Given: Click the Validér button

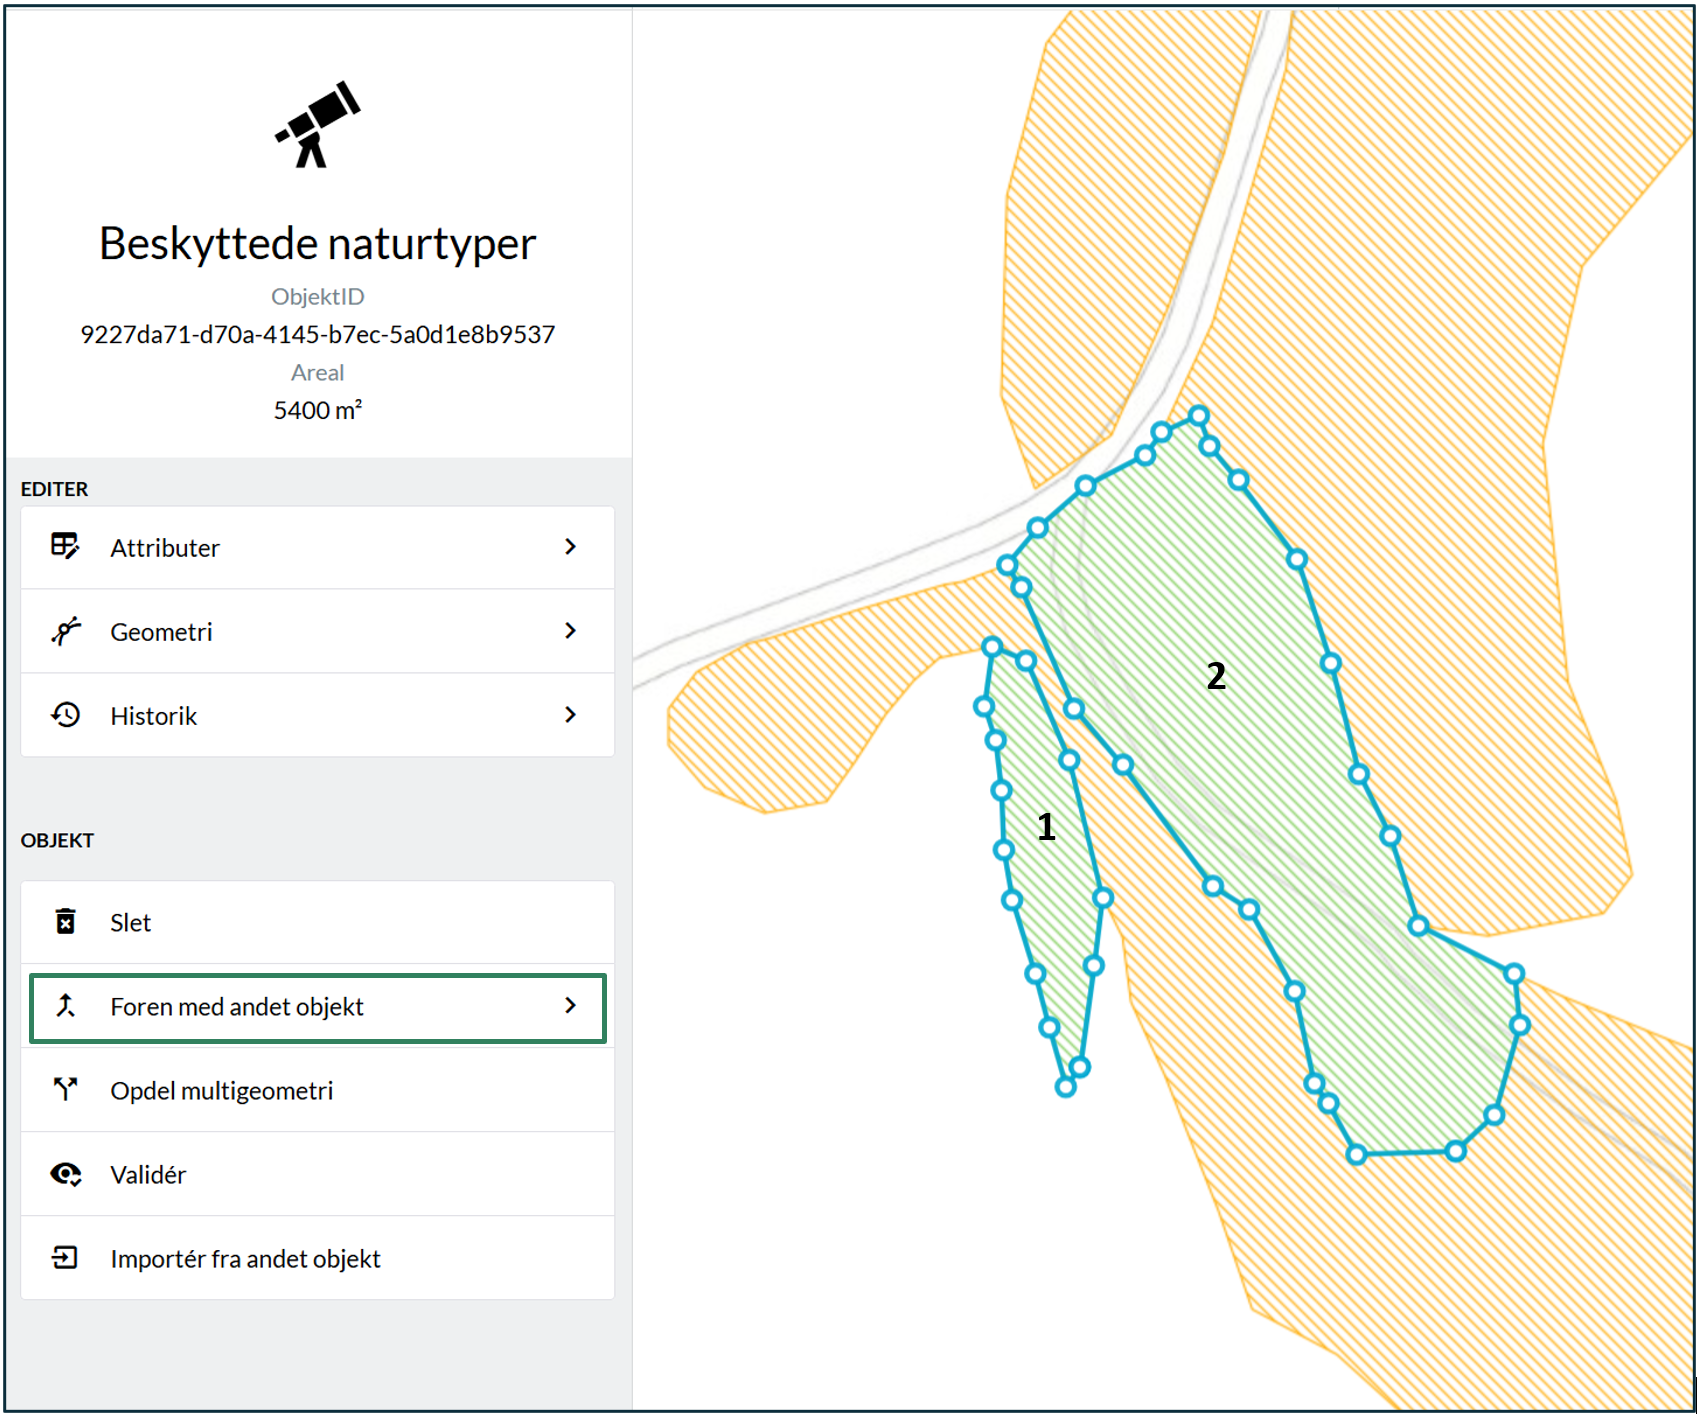Looking at the screenshot, I should (x=146, y=1173).
